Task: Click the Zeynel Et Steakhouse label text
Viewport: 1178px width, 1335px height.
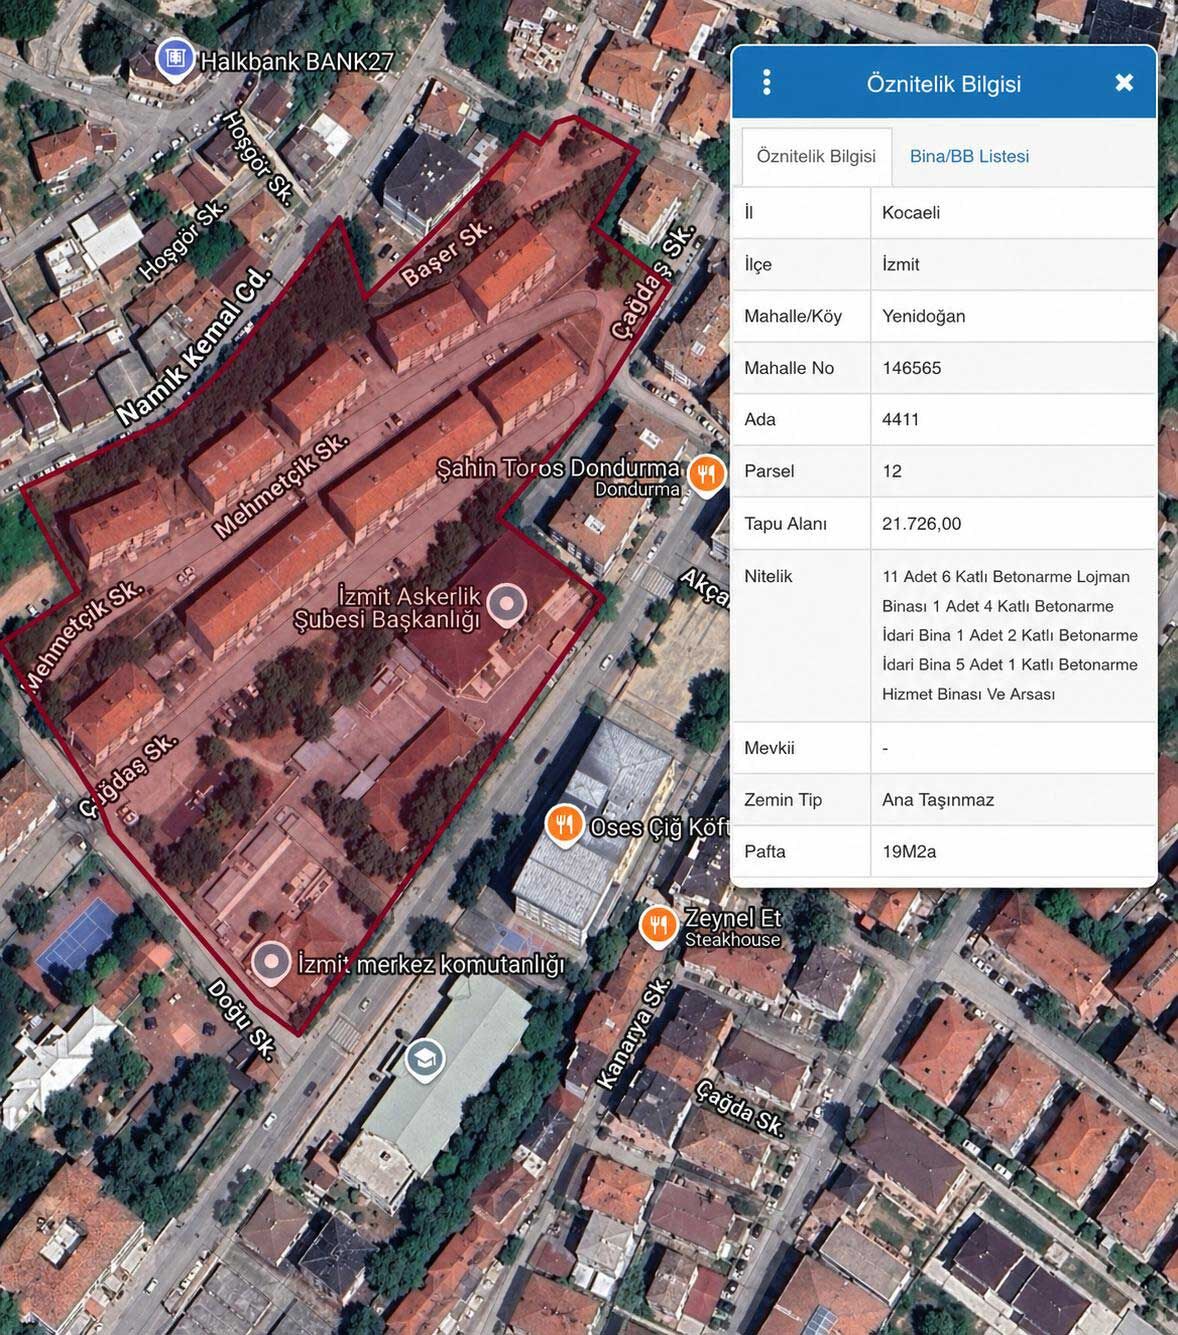Action: (x=732, y=927)
